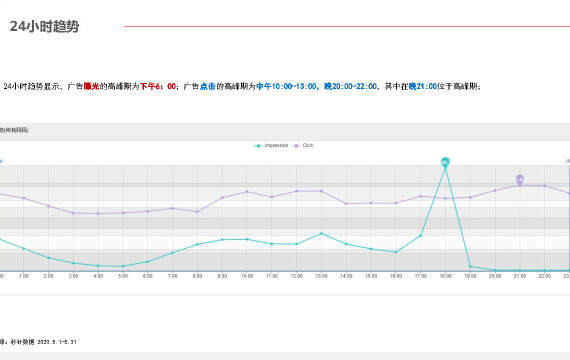Click the purple Click legend color marker
The width and height of the screenshot is (570, 360).
click(297, 146)
